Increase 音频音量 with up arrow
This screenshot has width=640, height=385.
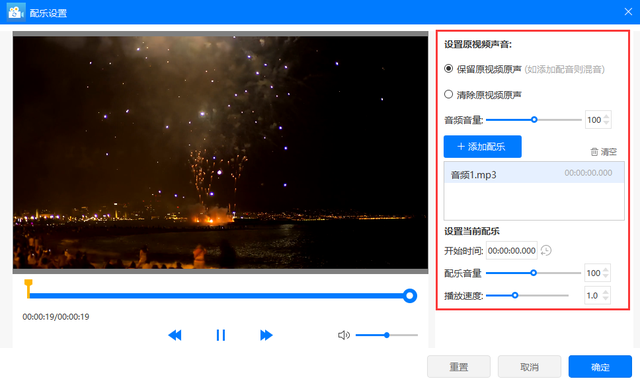click(606, 116)
